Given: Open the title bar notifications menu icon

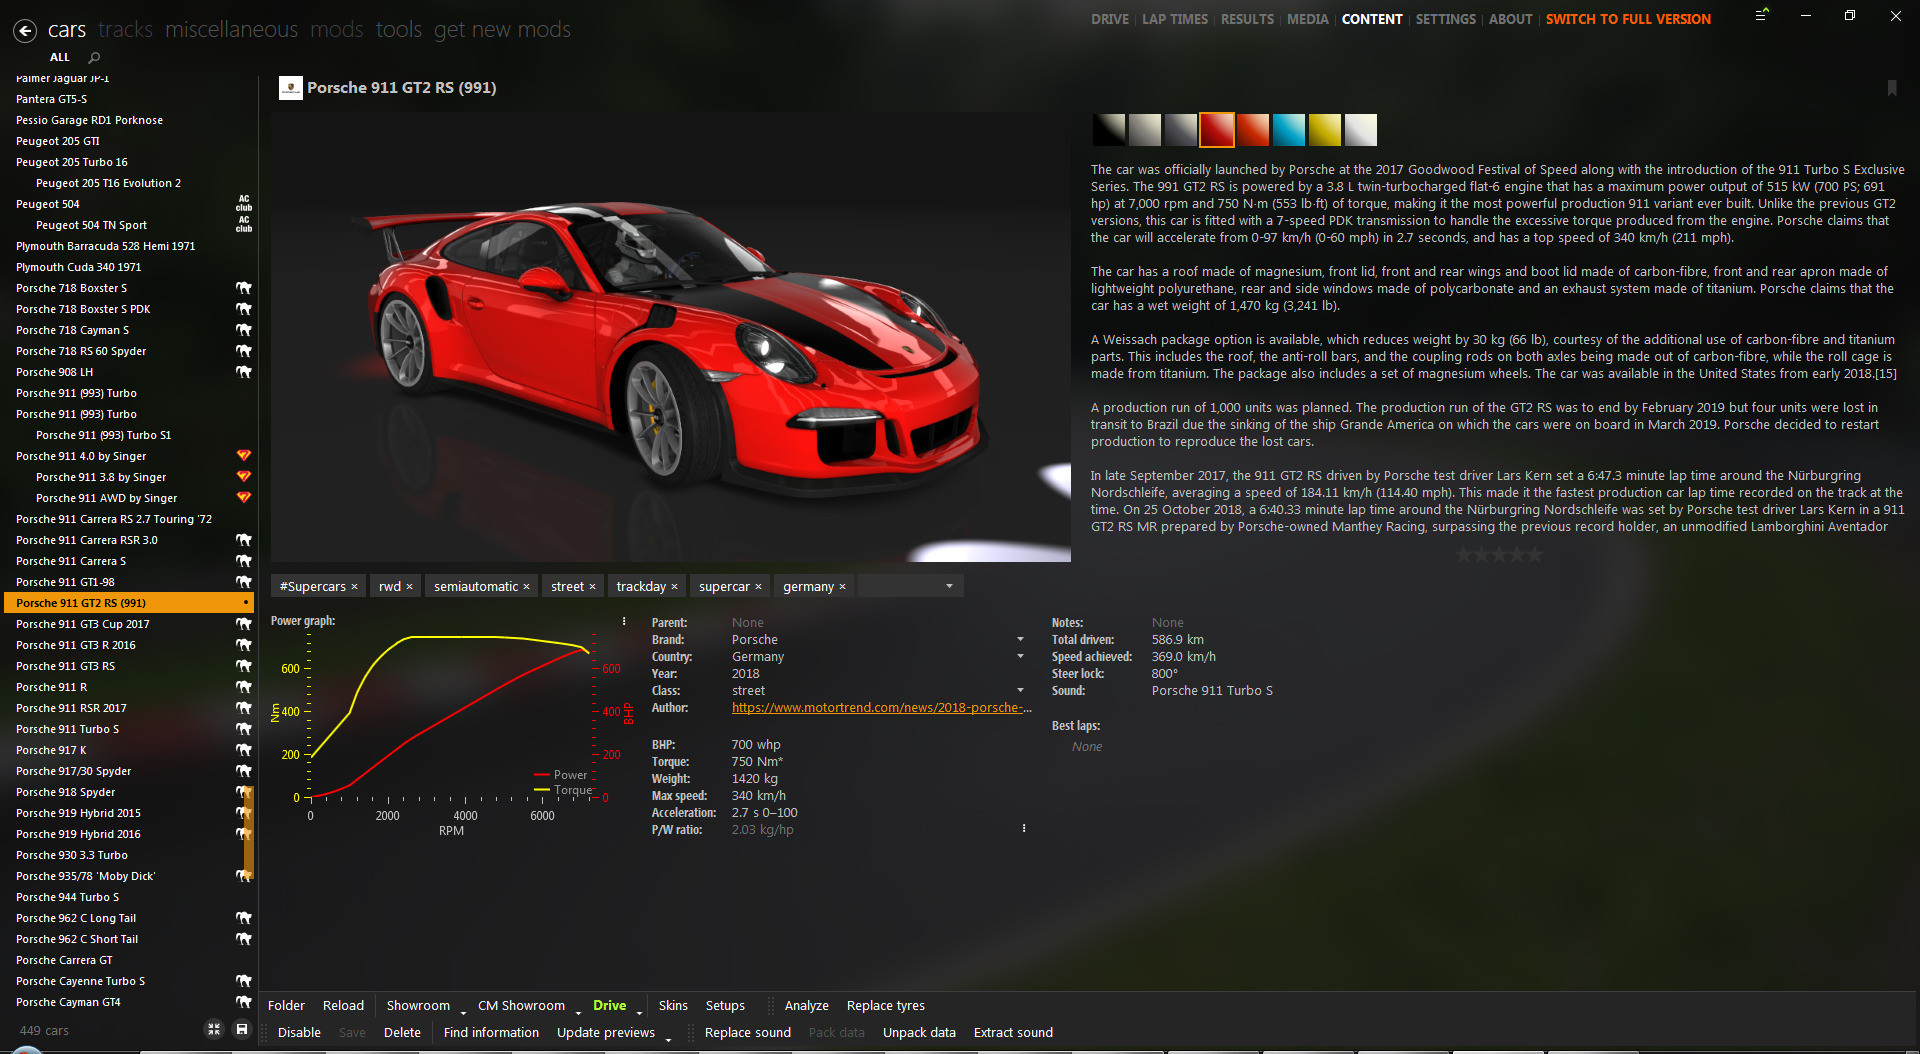Looking at the screenshot, I should (x=1762, y=15).
